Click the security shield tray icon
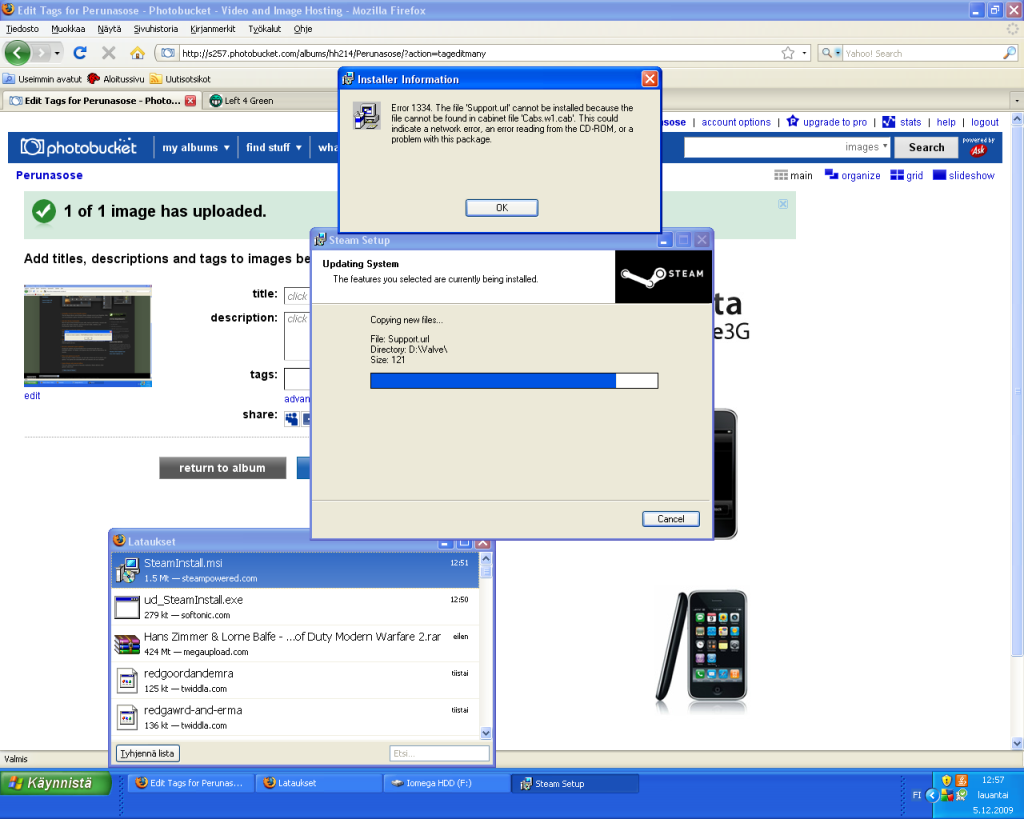Viewport: 1024px width, 819px height. coord(946,780)
